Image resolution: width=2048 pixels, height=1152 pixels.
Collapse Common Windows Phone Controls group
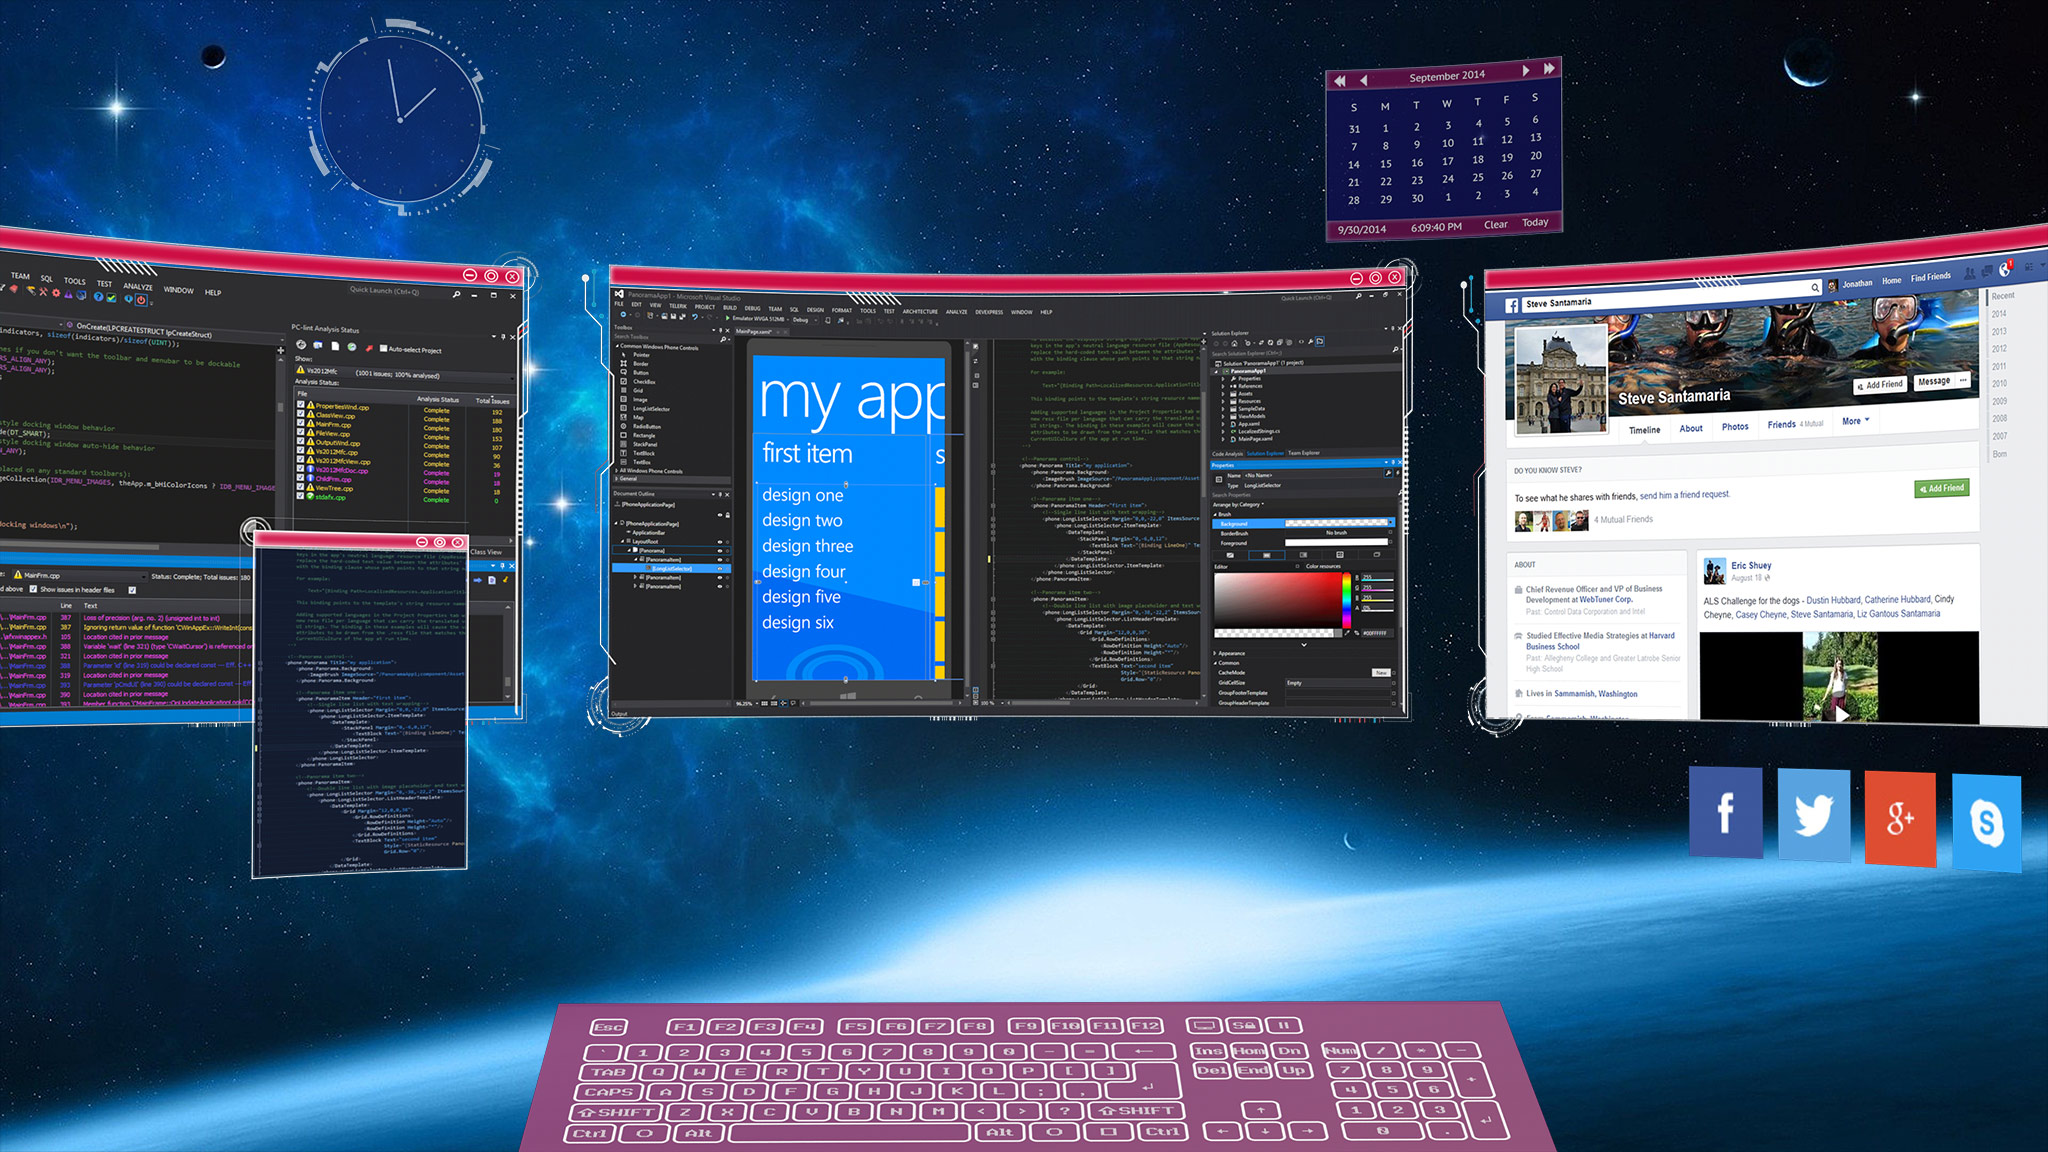coord(616,346)
